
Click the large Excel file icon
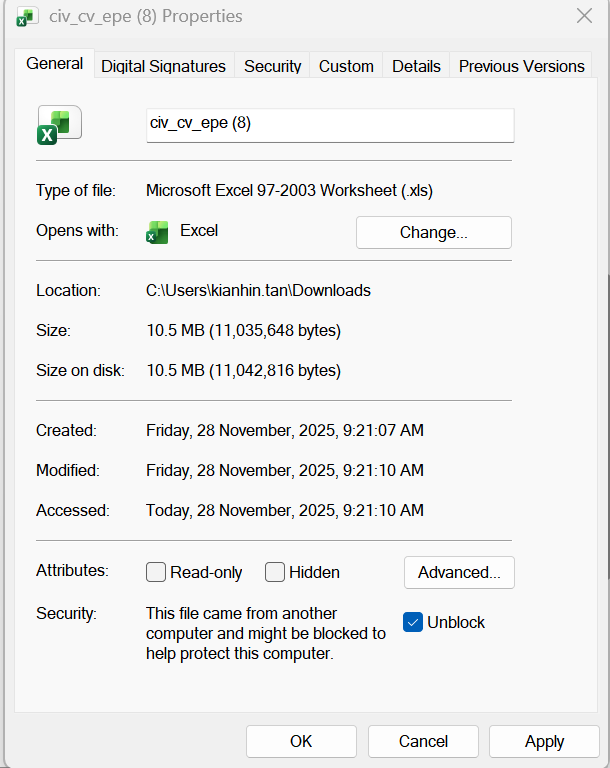[x=59, y=126]
